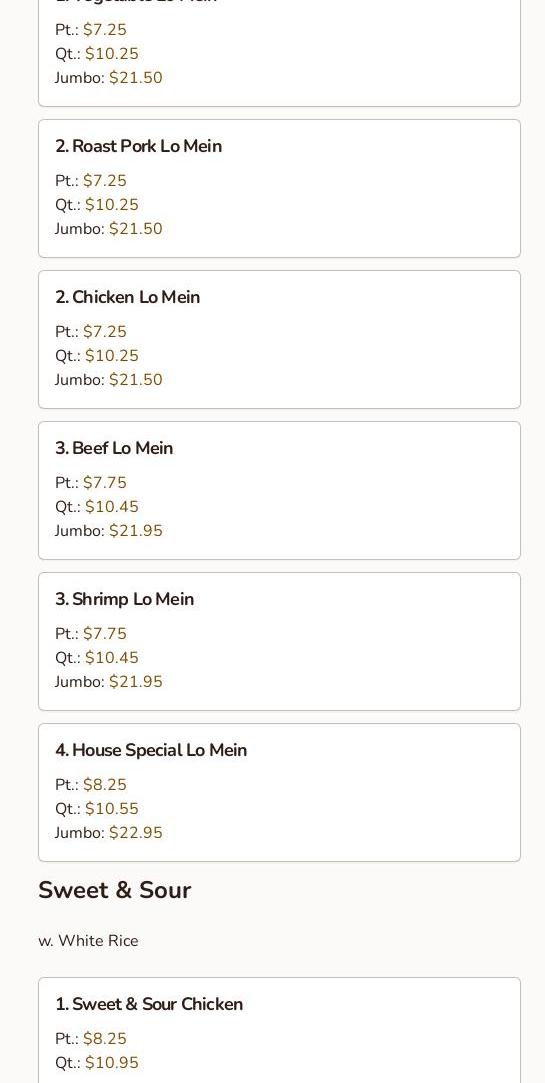This screenshot has width=545, height=1083.
Task: Click the Sweet & Sour section heading
Action: [115, 890]
